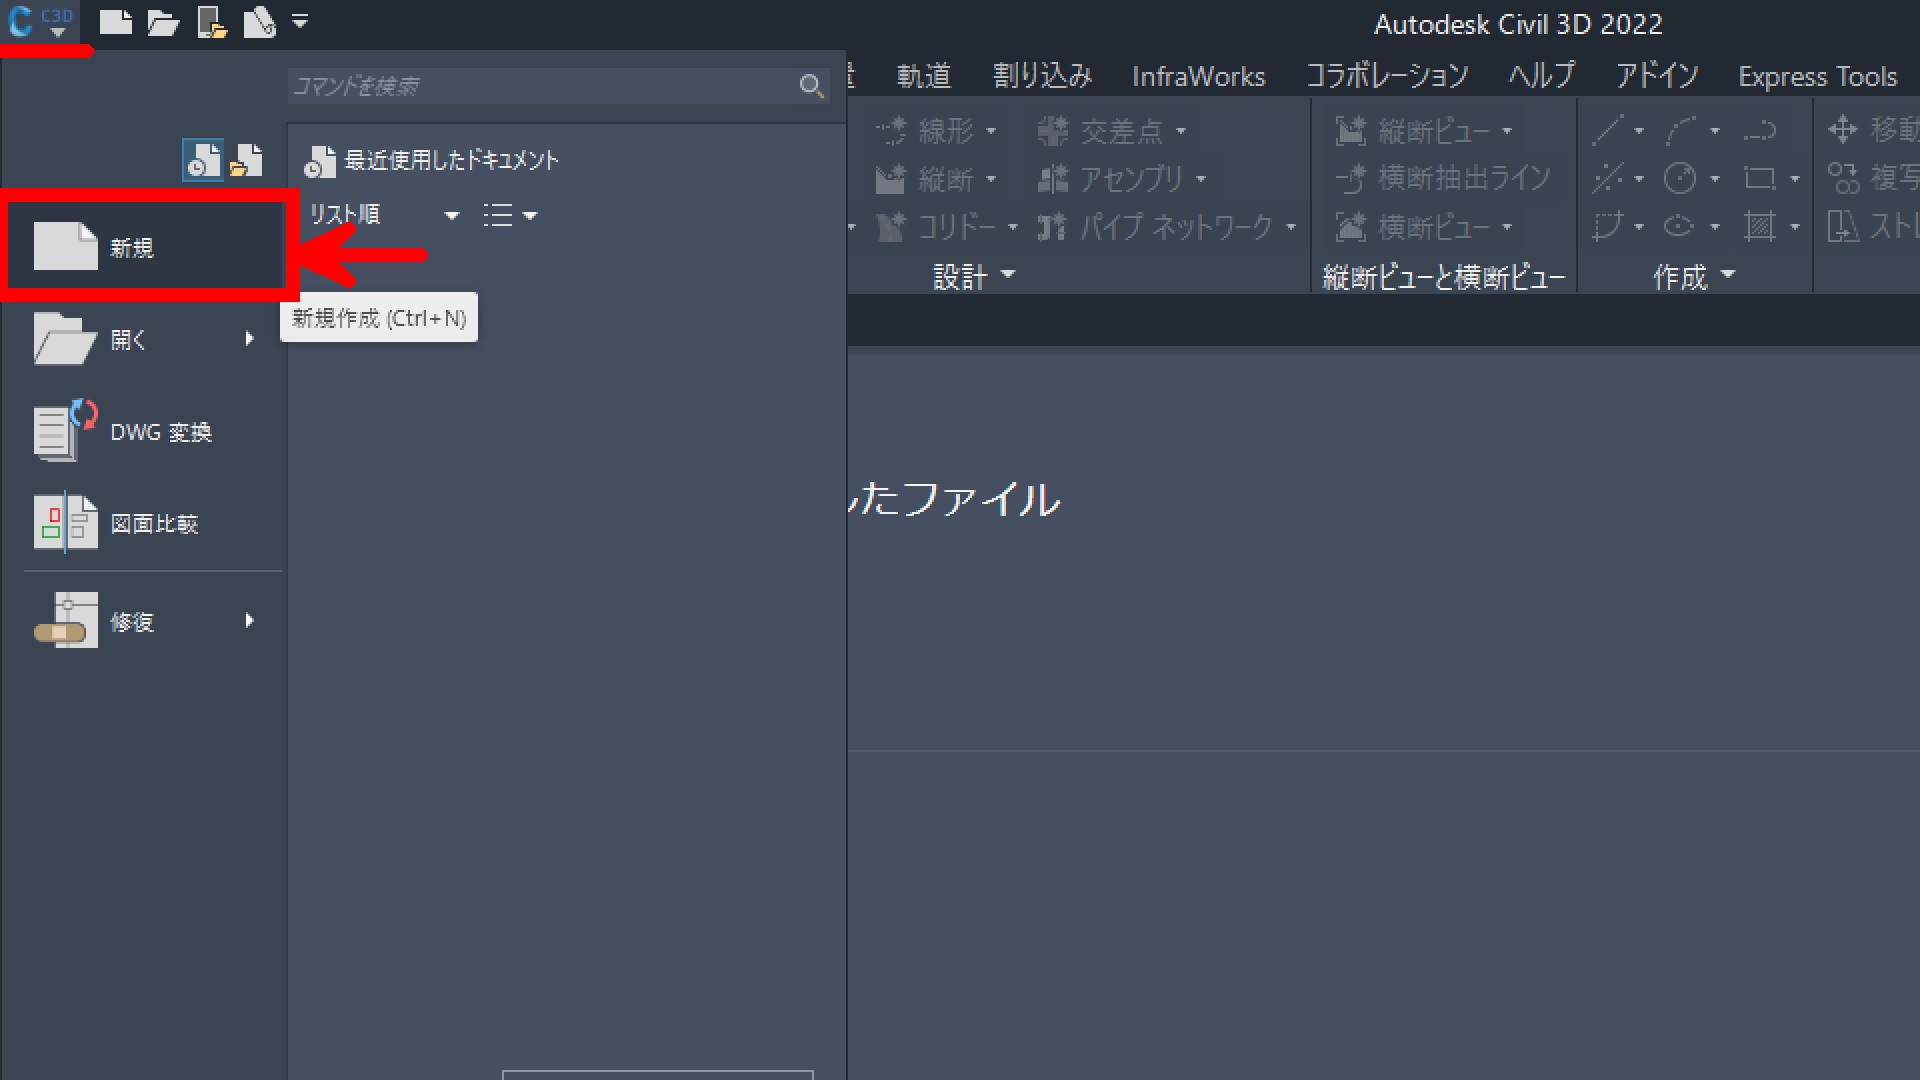Show open documents icon toggle
Image resolution: width=1928 pixels, height=1080 pixels.
pos(246,159)
